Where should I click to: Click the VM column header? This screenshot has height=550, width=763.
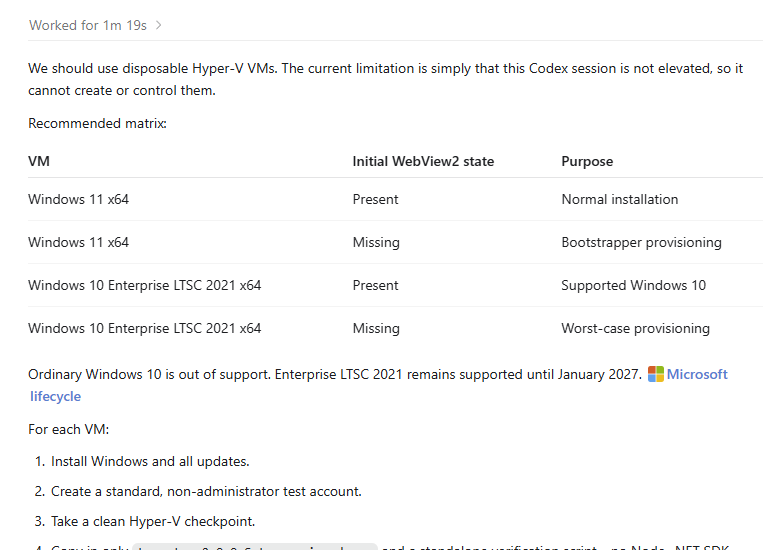tap(39, 162)
